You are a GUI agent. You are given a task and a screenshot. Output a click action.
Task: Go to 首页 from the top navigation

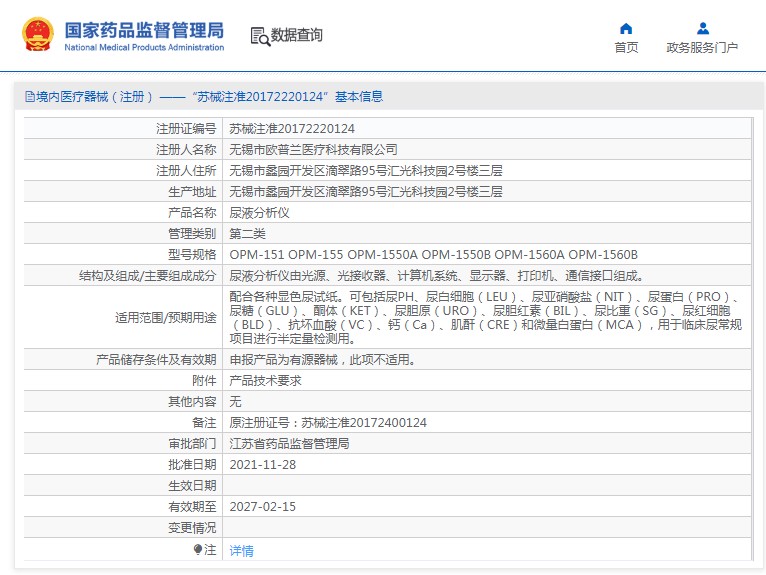(x=626, y=48)
